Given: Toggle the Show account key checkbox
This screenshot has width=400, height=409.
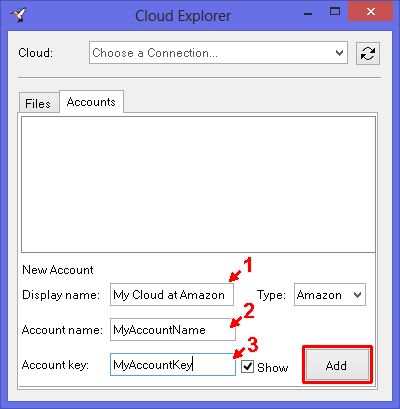Looking at the screenshot, I should pyautogui.click(x=247, y=366).
